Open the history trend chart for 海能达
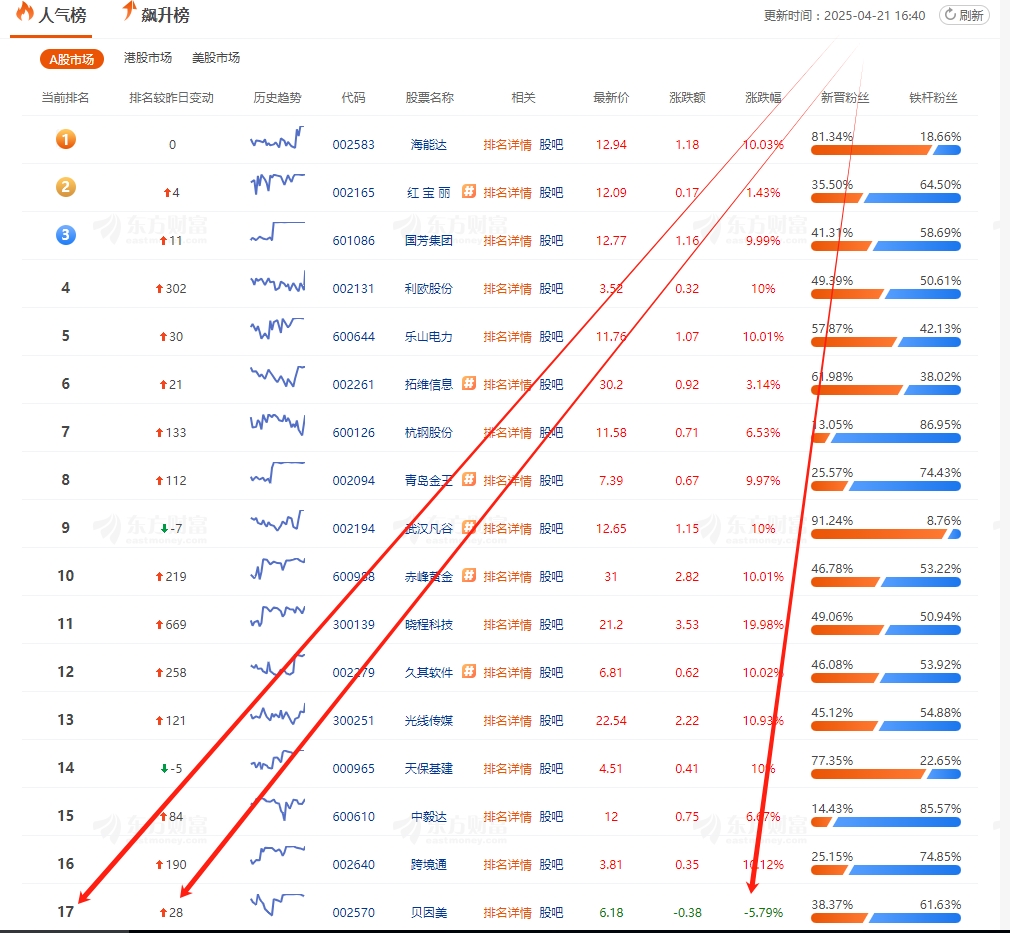The image size is (1010, 933). (277, 139)
